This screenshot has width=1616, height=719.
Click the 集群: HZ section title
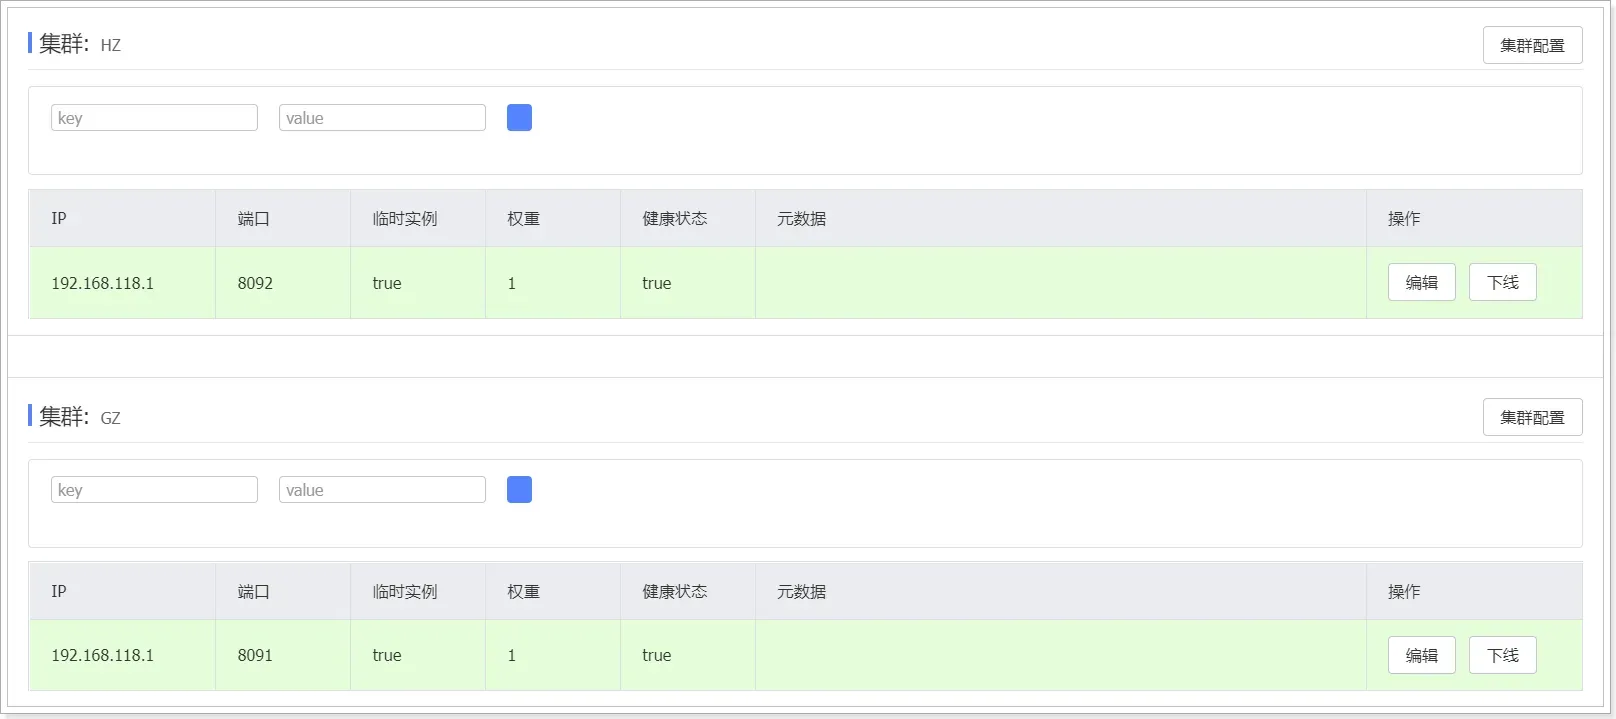79,44
